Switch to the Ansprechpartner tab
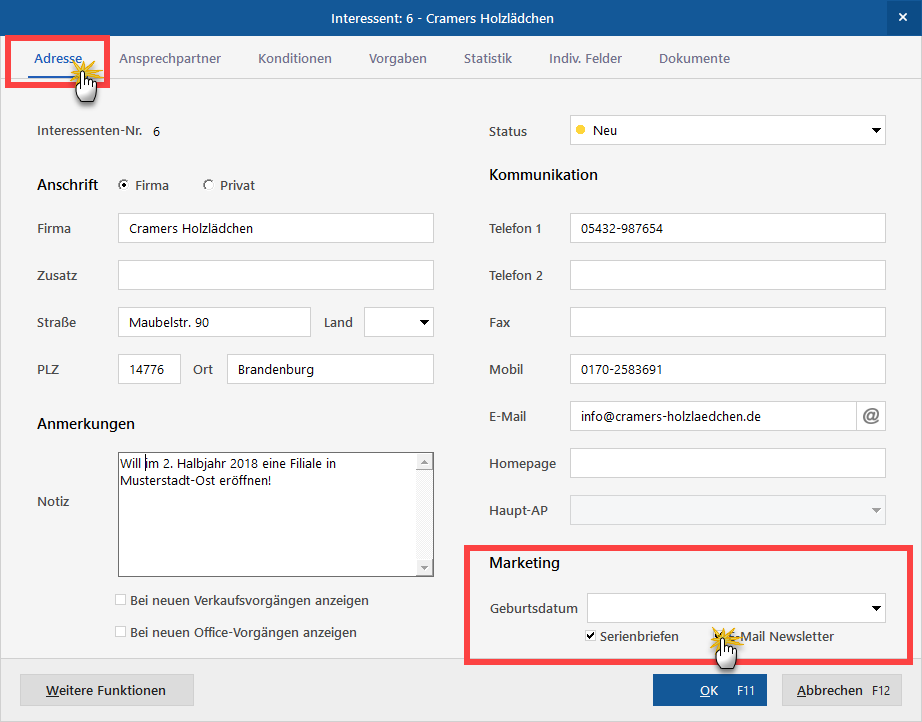The height and width of the screenshot is (722, 922). click(170, 59)
